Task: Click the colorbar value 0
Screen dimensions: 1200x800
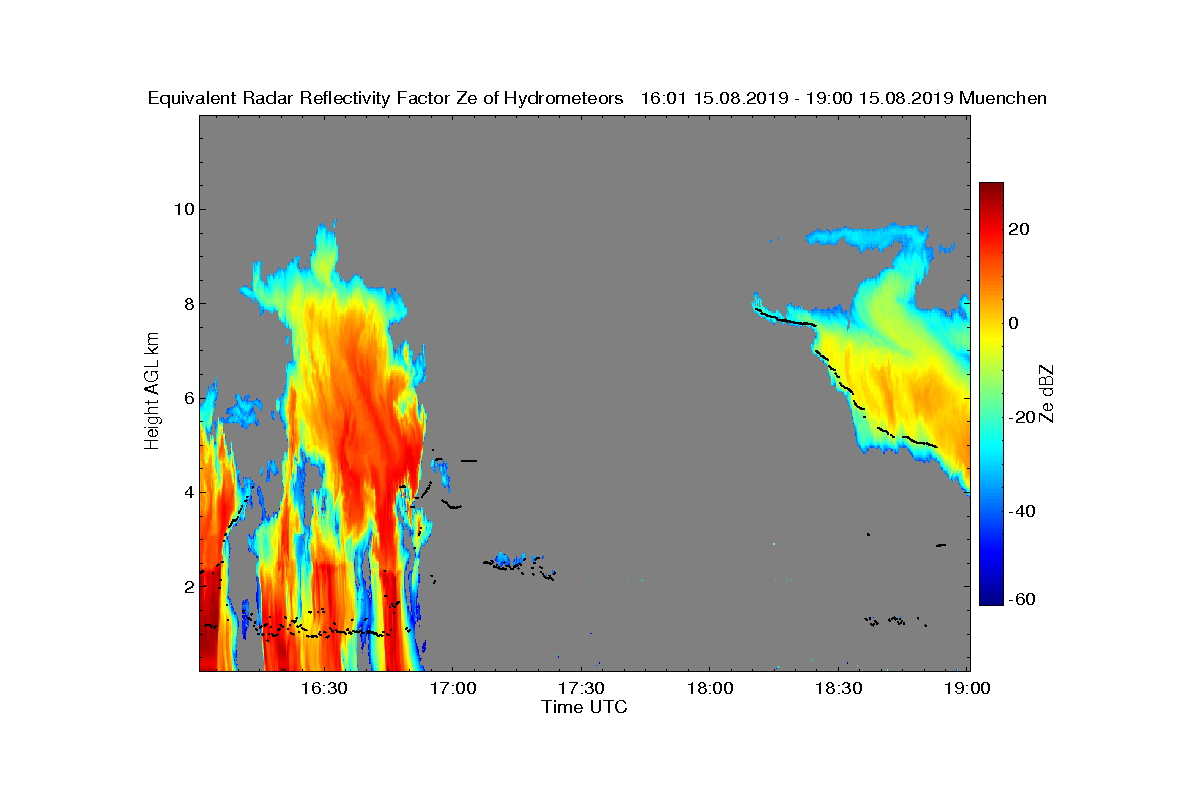Action: point(1015,323)
